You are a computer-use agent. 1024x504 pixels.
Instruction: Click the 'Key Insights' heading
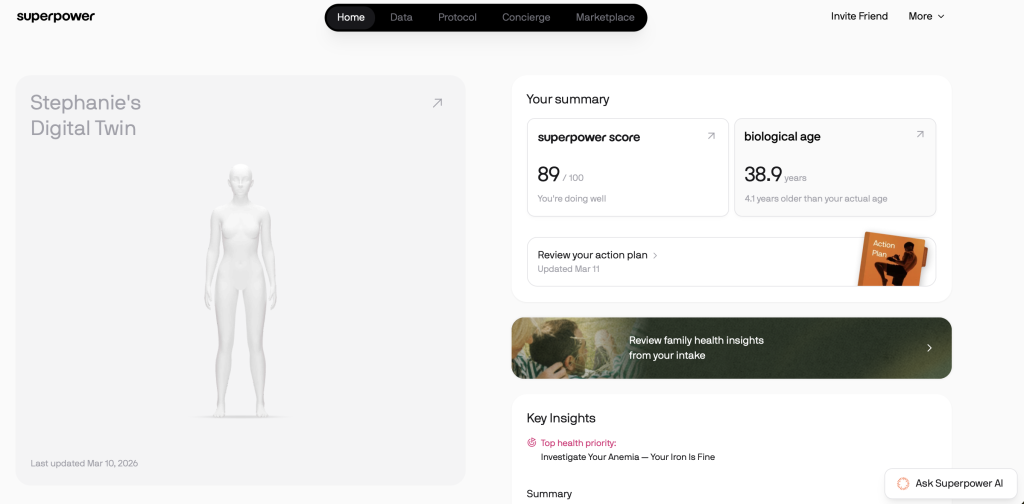561,418
